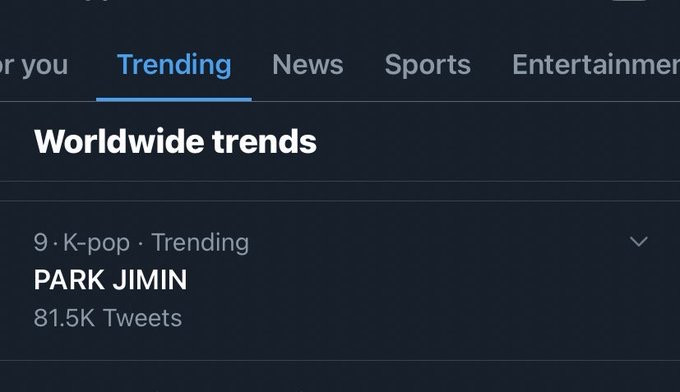
Task: Click the word JIMIN in the trend title
Action: tap(150, 280)
